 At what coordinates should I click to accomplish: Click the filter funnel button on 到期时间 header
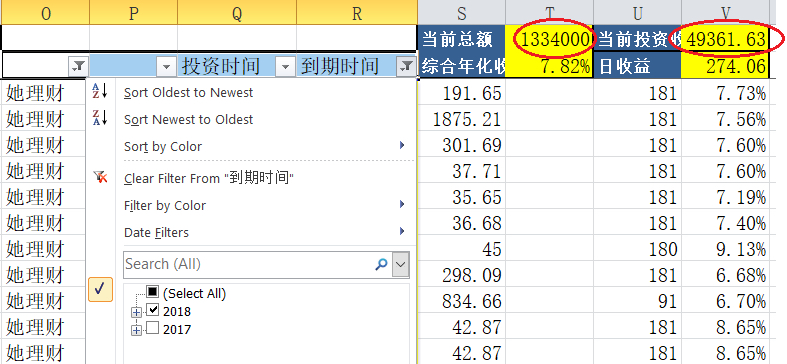pos(406,66)
